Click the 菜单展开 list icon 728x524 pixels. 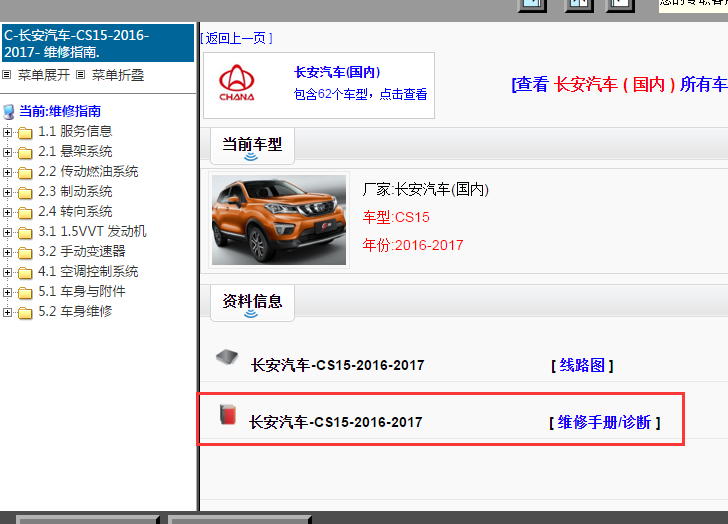tap(6, 74)
